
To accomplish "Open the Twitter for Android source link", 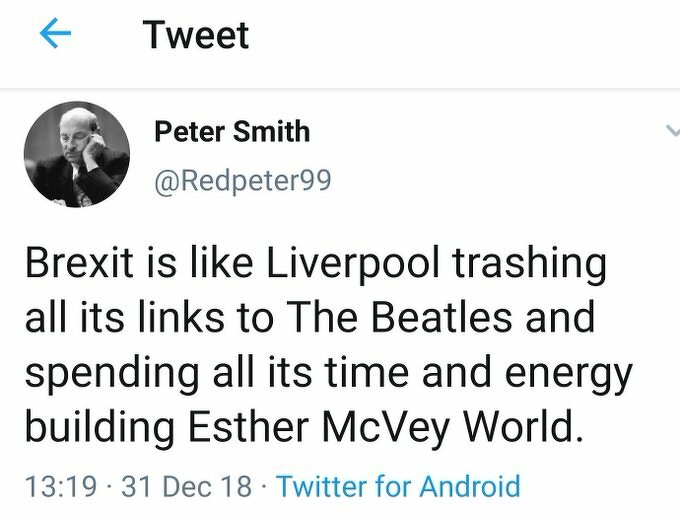I will [x=398, y=486].
